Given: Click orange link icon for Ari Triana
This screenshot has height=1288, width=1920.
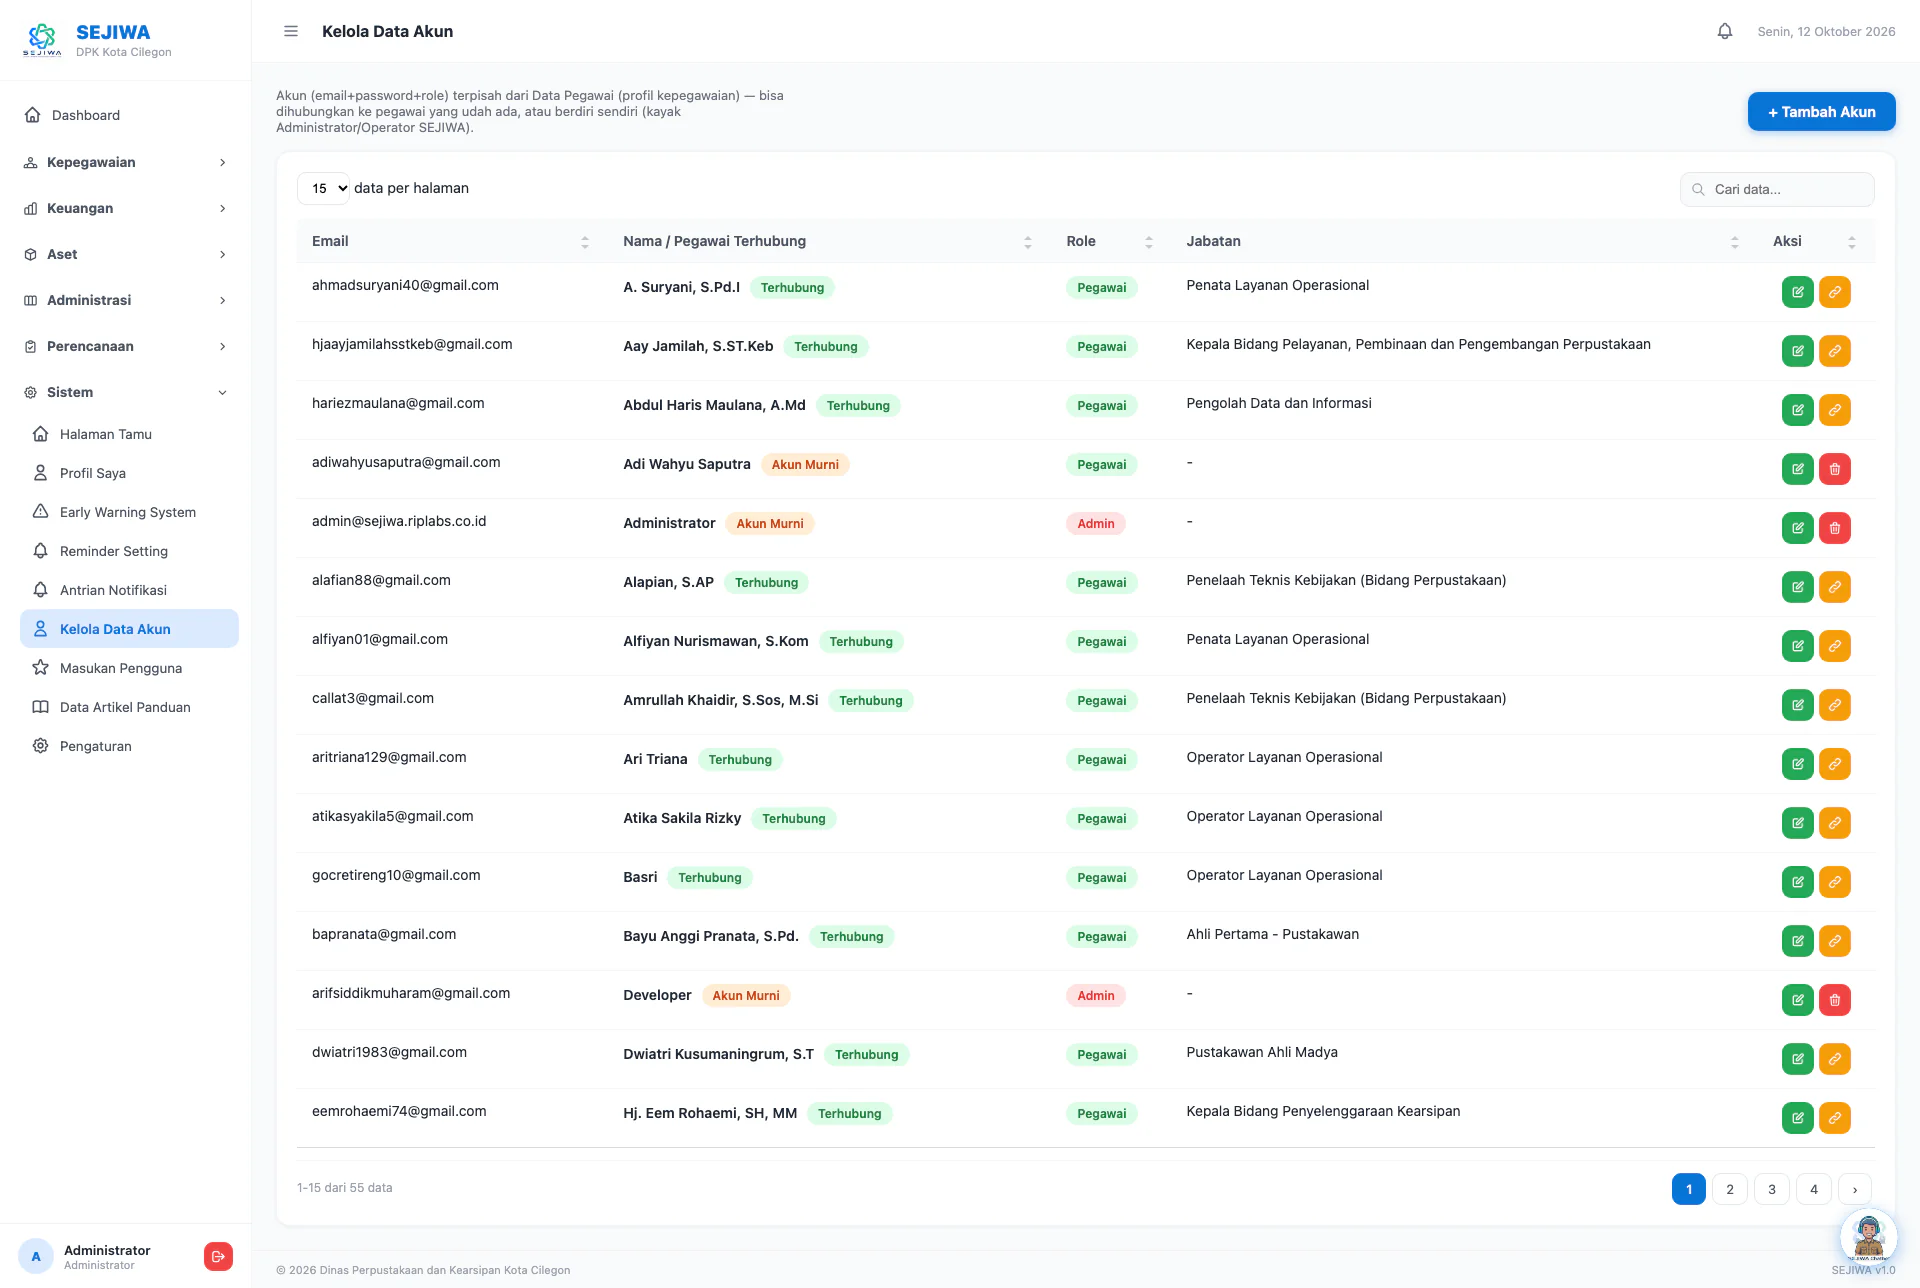Looking at the screenshot, I should [x=1835, y=764].
